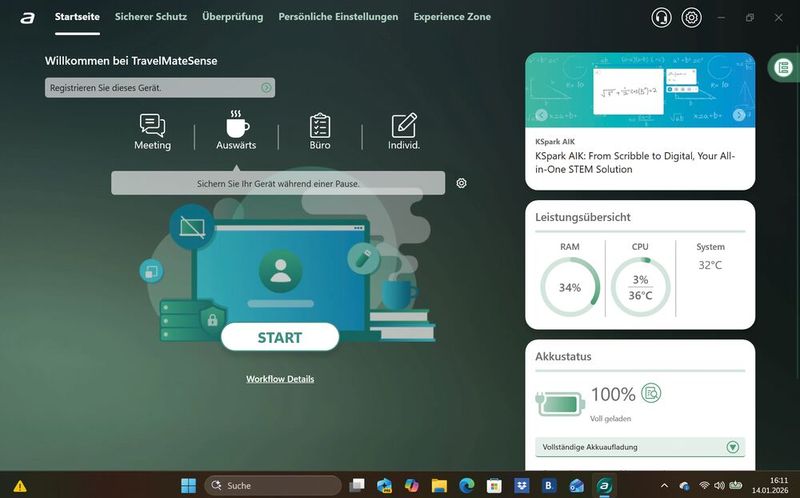The width and height of the screenshot is (800, 498).
Task: Click the START button
Action: (280, 337)
